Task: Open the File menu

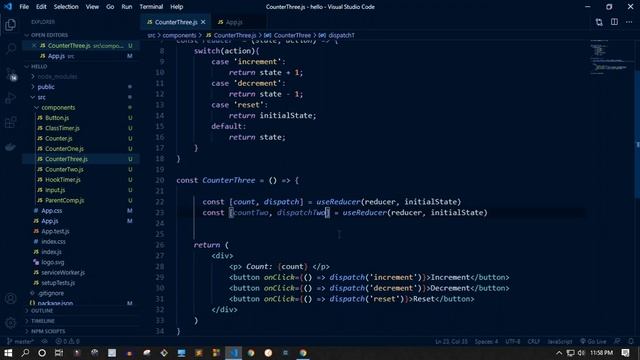Action: coord(24,7)
